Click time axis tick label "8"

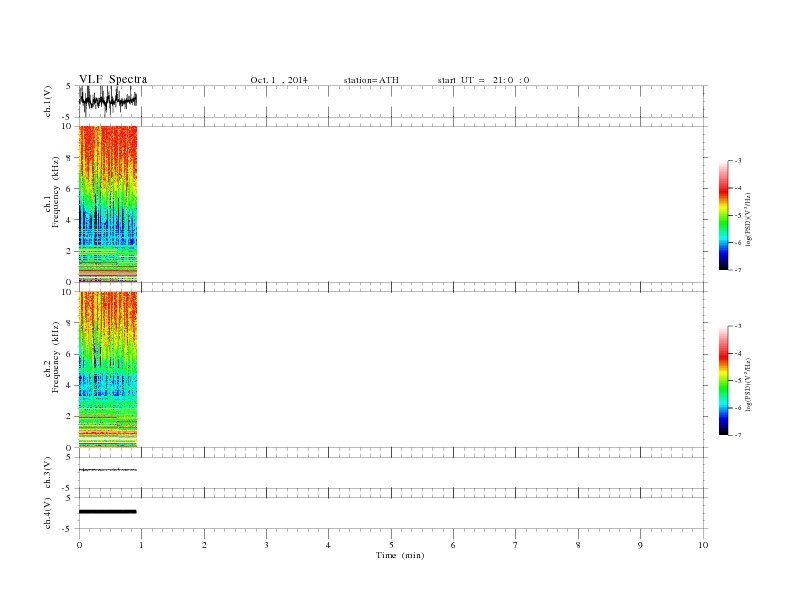(578, 545)
